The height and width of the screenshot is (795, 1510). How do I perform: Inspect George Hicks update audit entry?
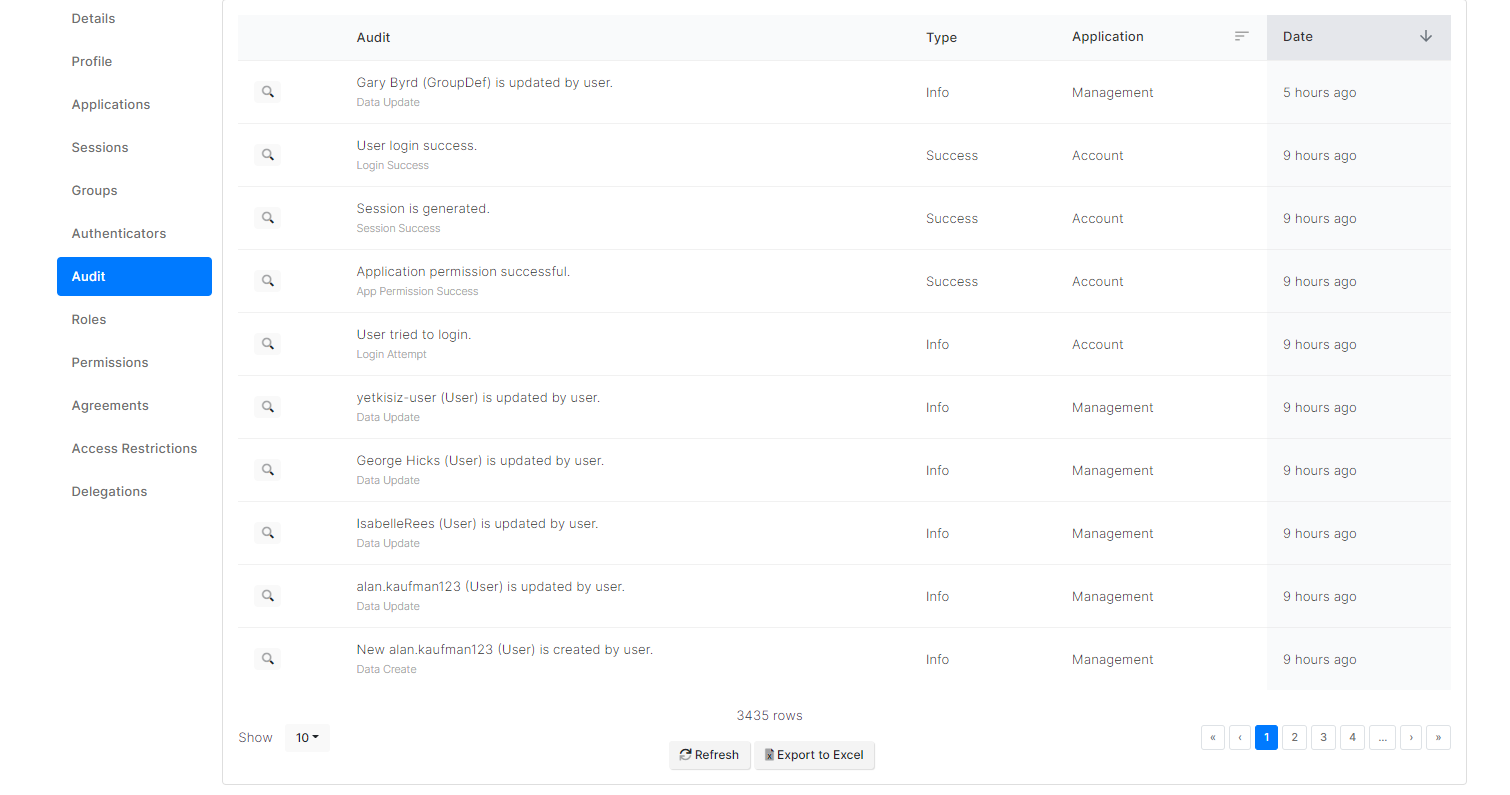(267, 470)
